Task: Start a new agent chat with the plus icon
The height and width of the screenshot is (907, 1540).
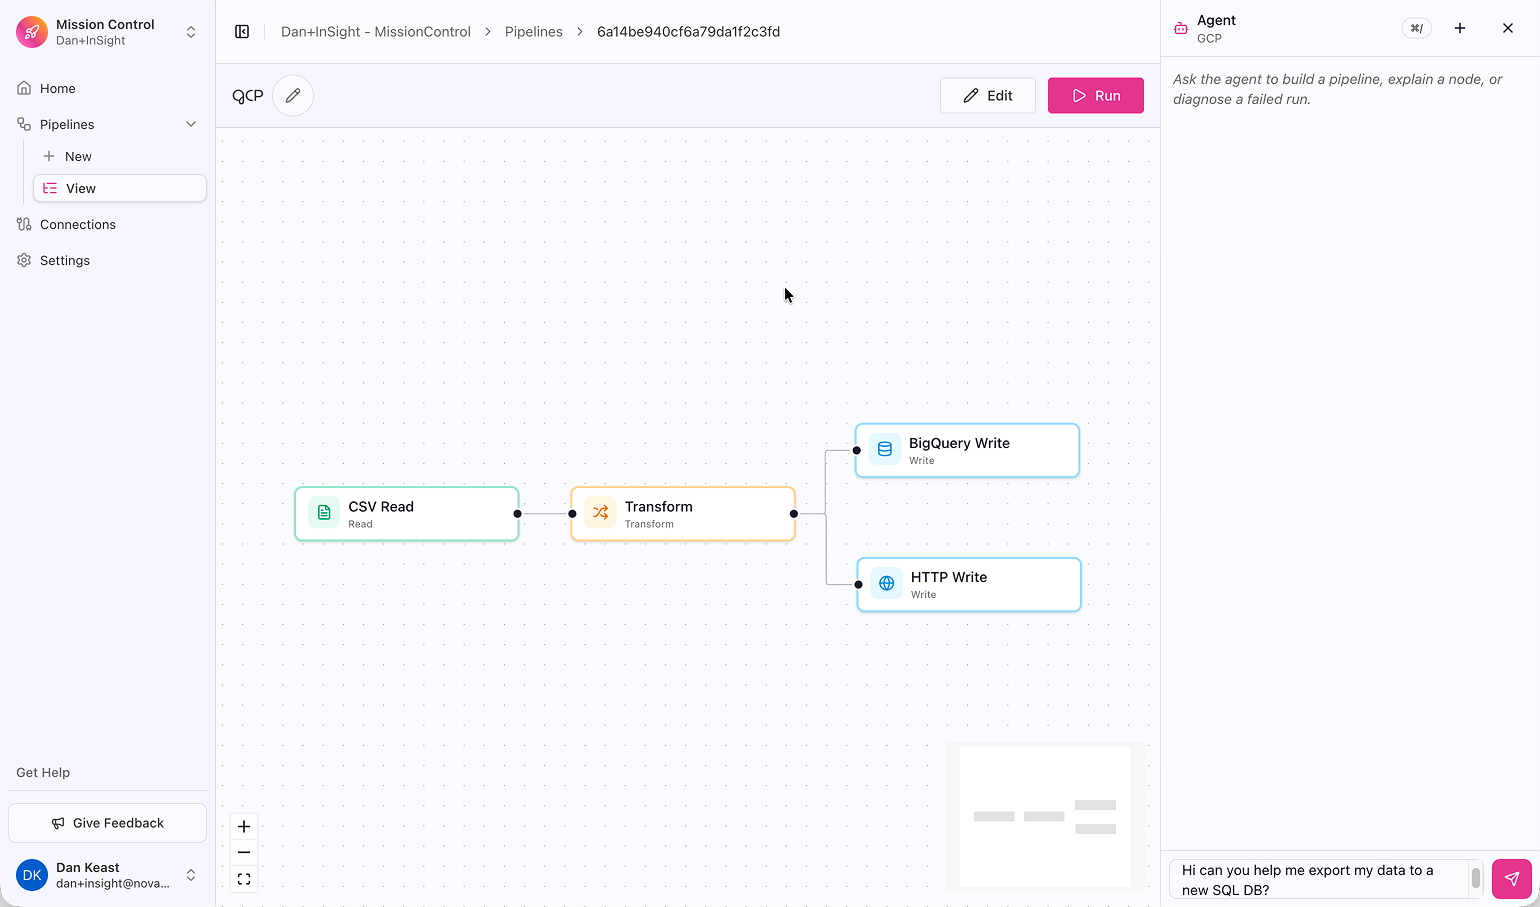Action: click(1460, 28)
